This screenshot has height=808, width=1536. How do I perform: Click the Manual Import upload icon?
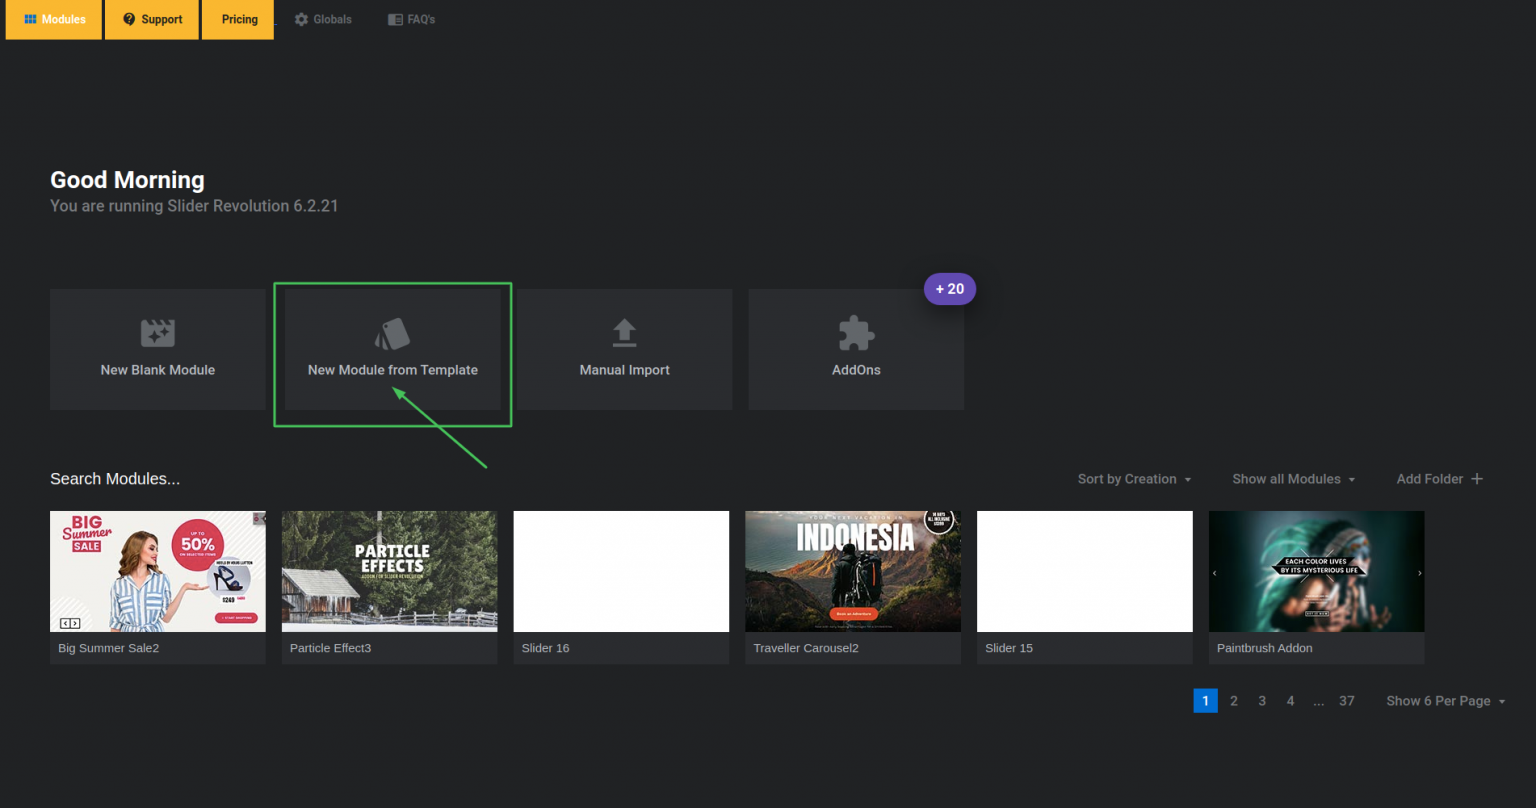coord(624,333)
